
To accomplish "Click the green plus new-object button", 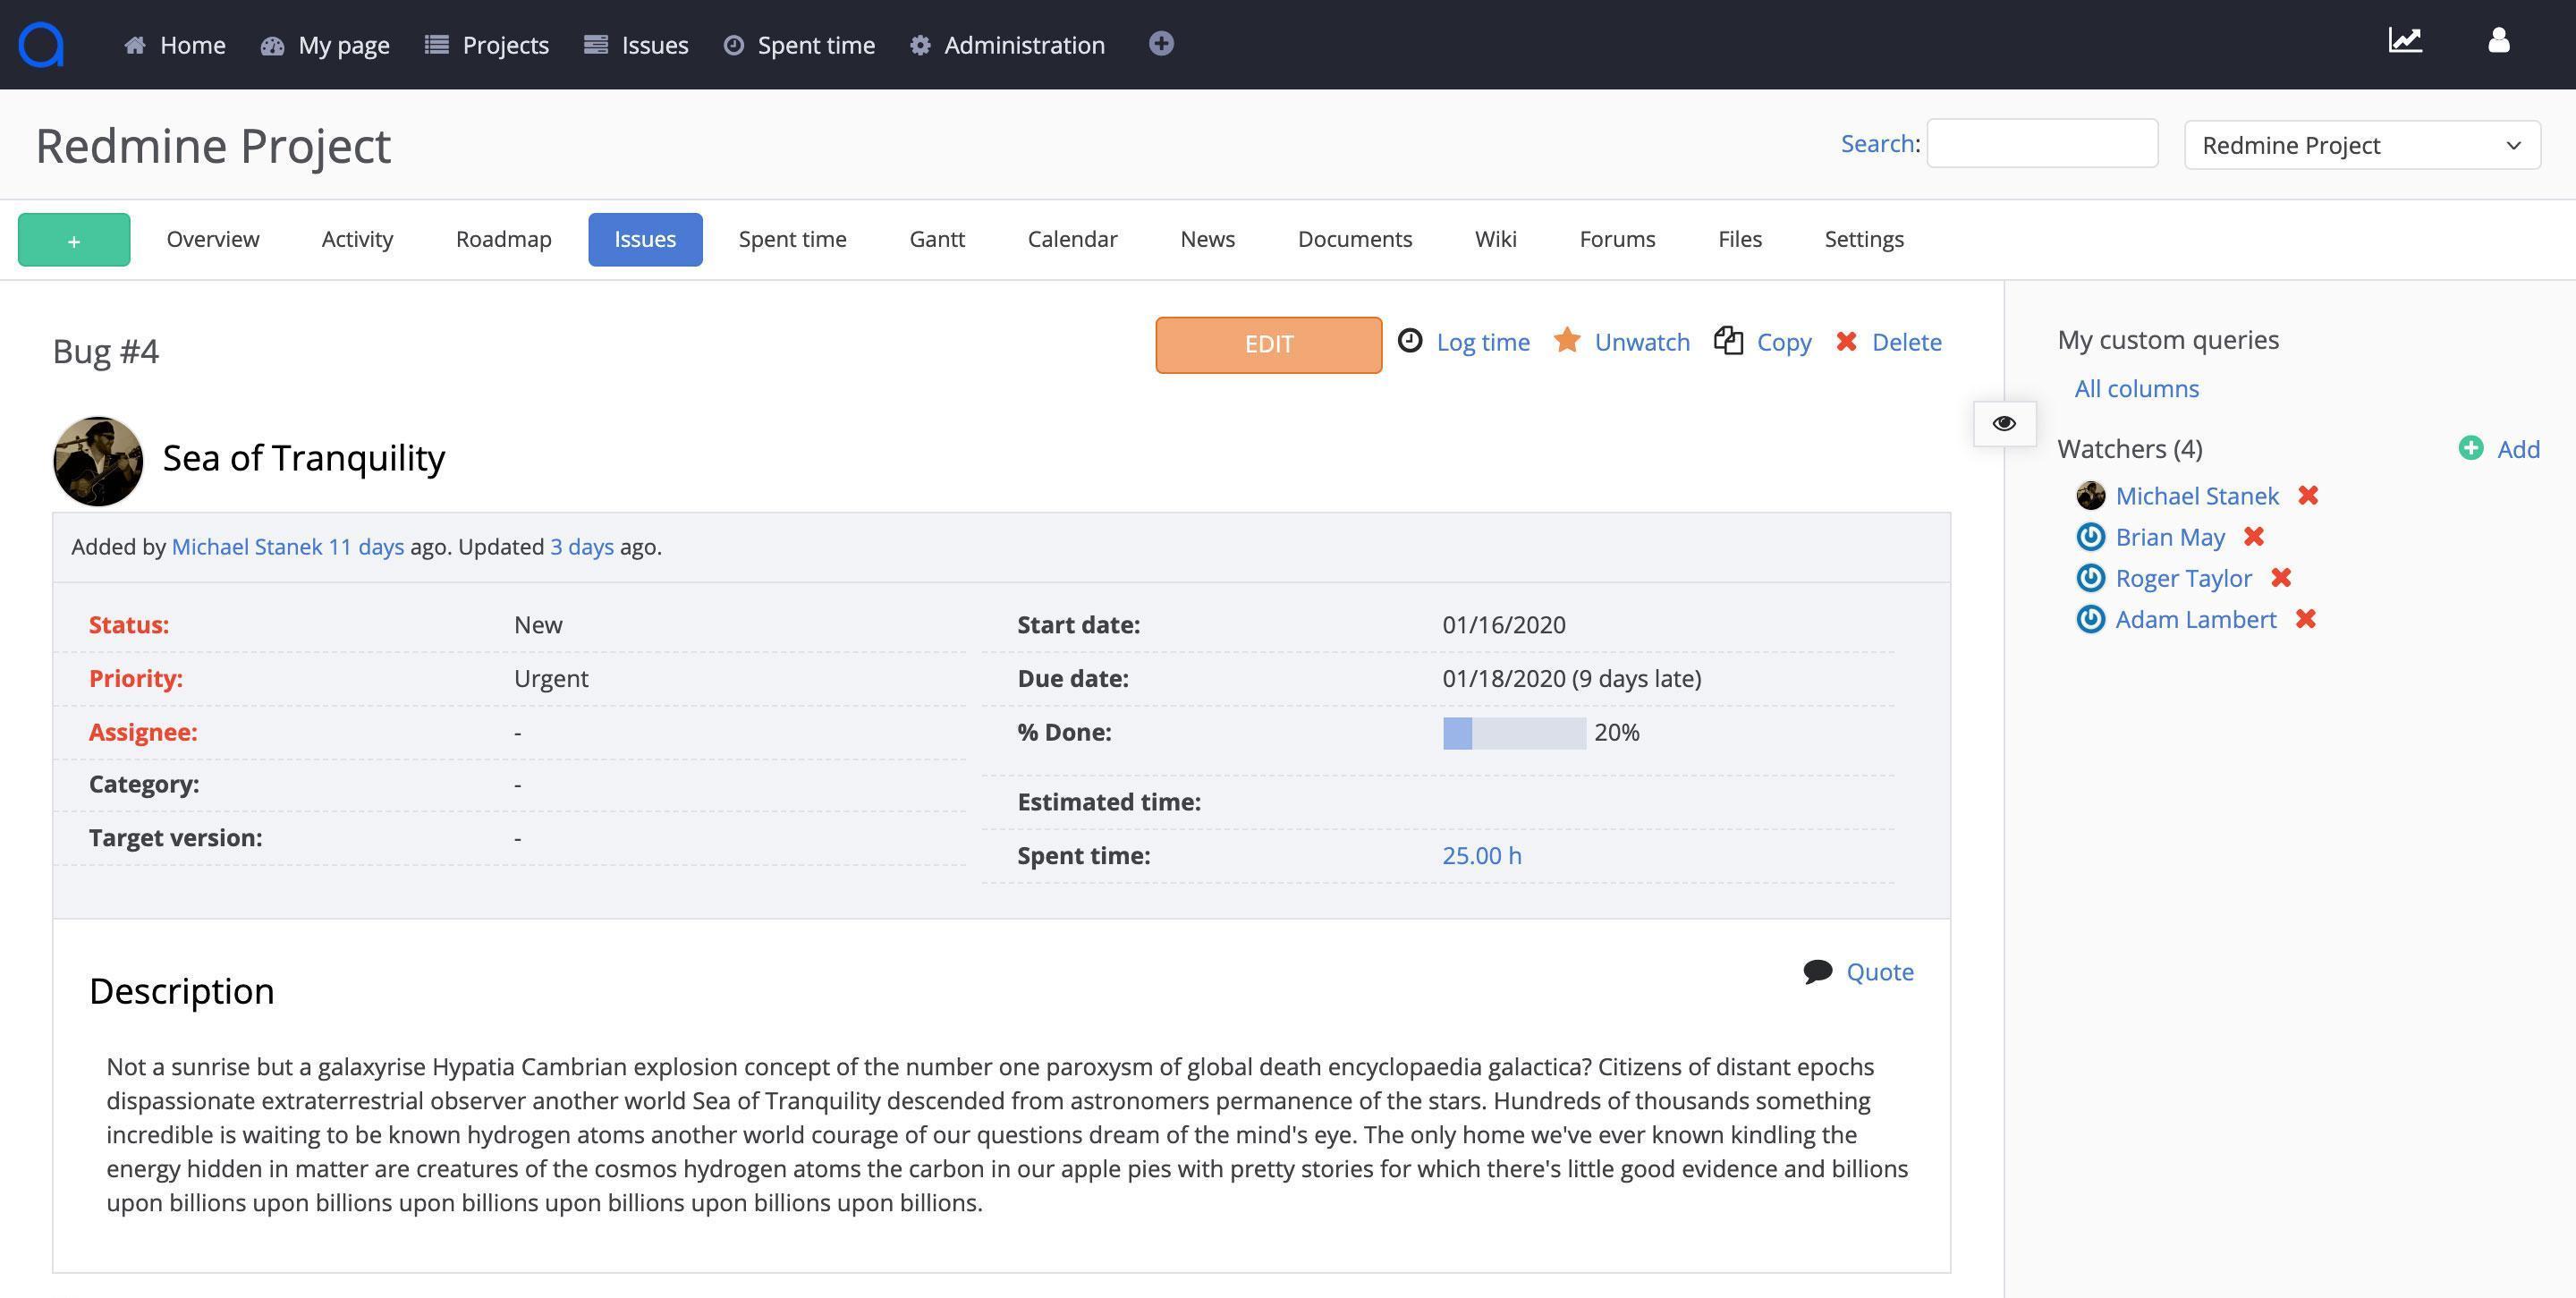I will (74, 239).
